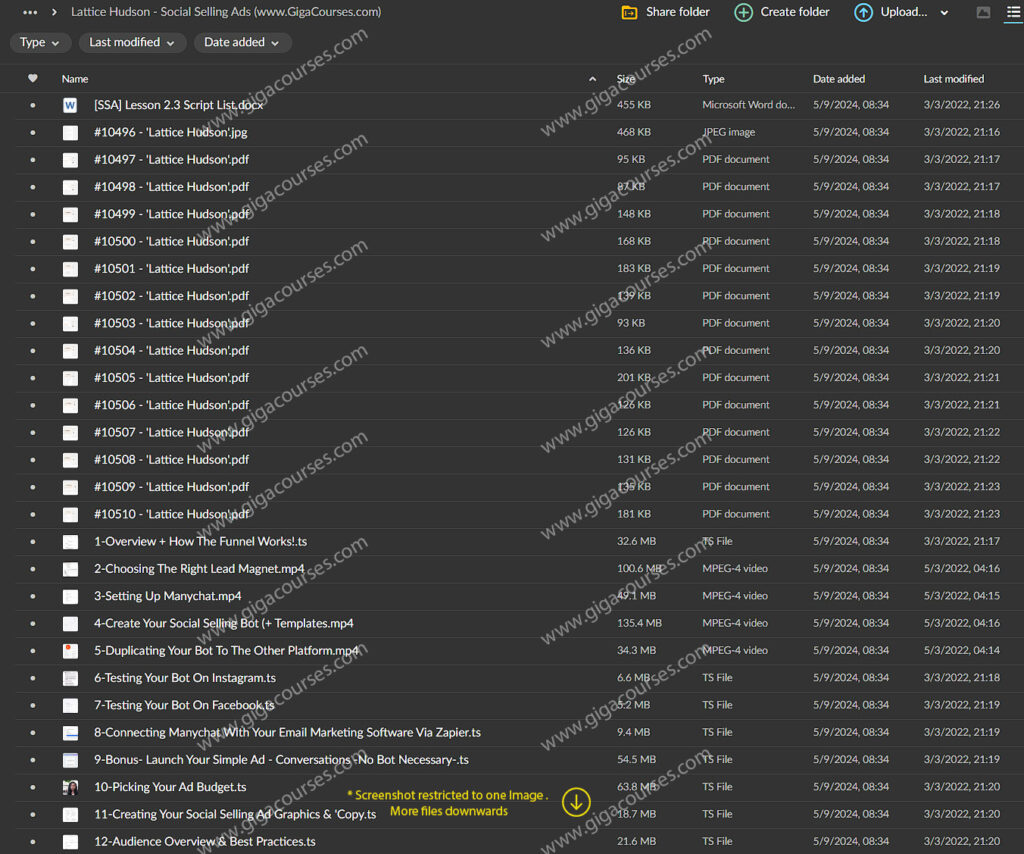Click the Create folder plus icon

click(x=743, y=12)
